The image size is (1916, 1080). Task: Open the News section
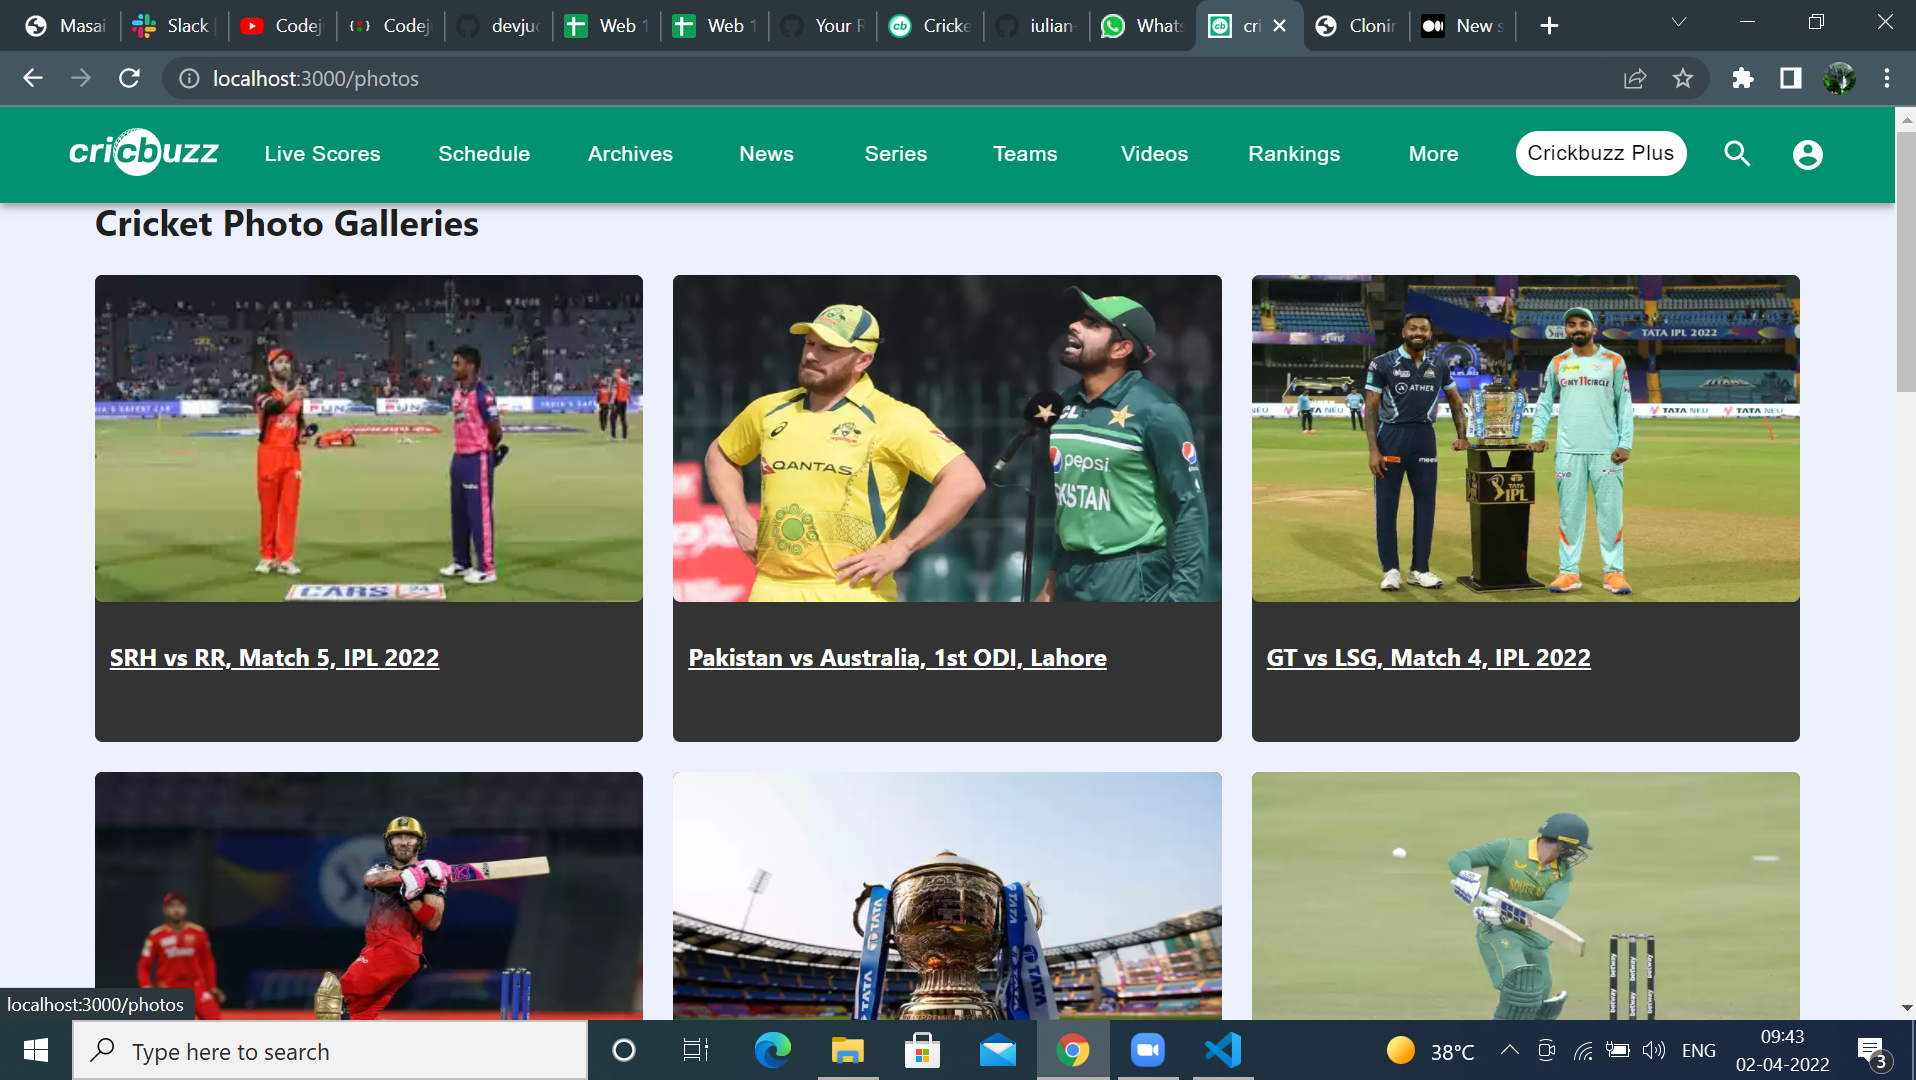766,154
